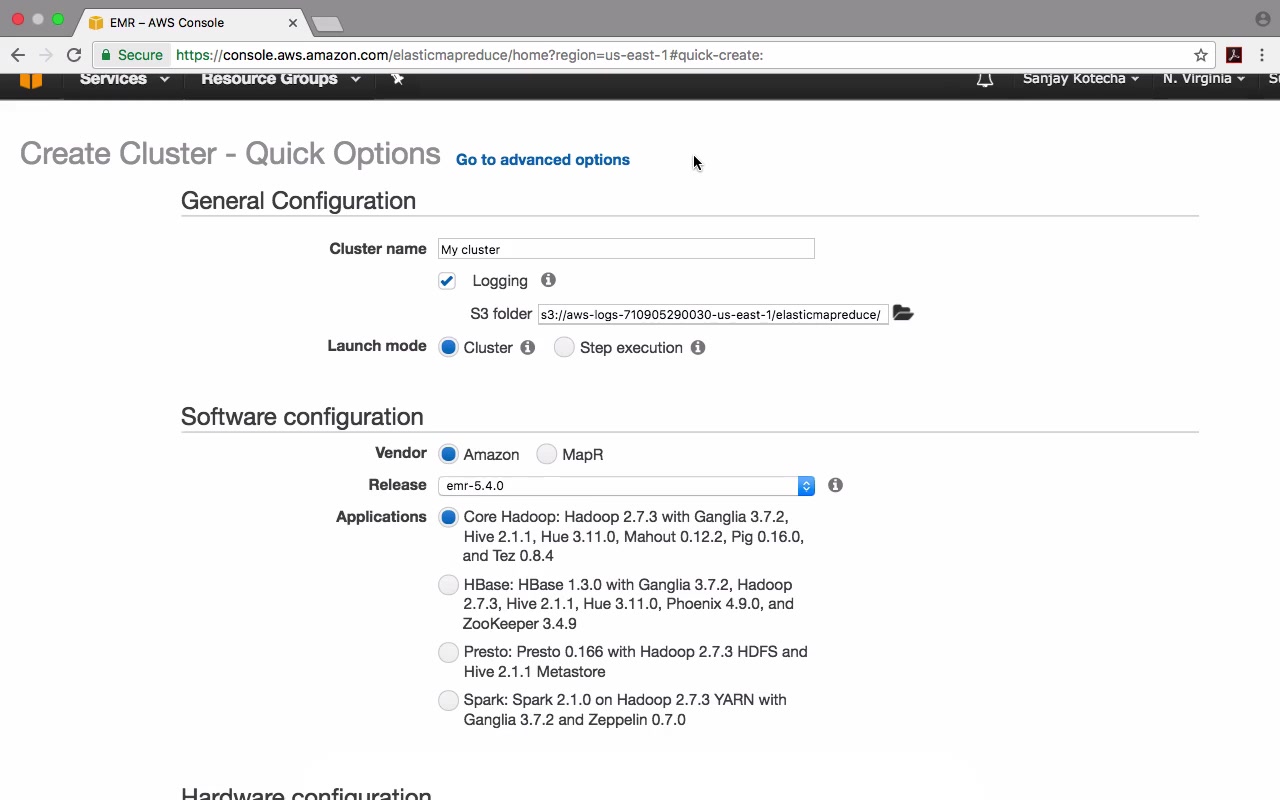This screenshot has height=800, width=1280.
Task: Reload the page in browser
Action: tap(74, 55)
